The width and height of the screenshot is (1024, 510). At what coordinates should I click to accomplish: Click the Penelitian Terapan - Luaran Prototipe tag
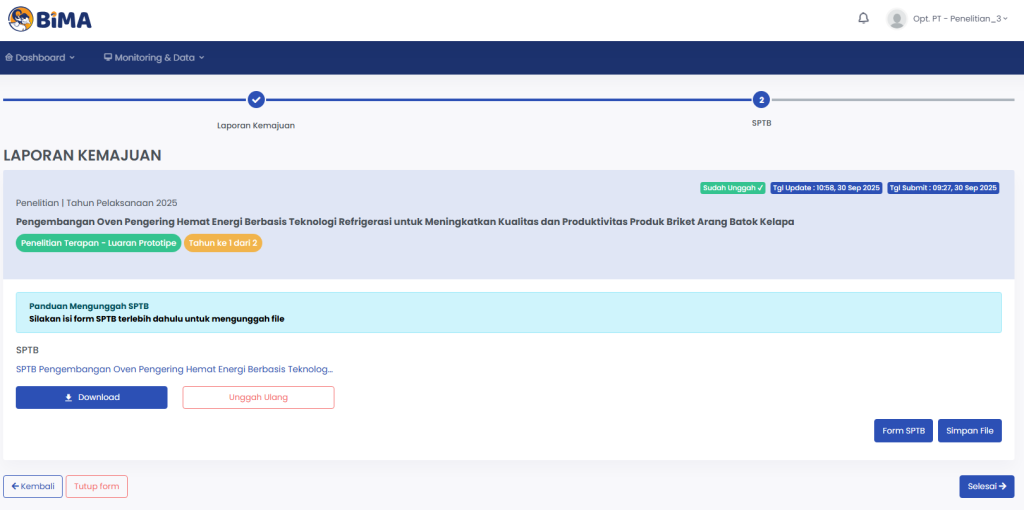click(97, 243)
